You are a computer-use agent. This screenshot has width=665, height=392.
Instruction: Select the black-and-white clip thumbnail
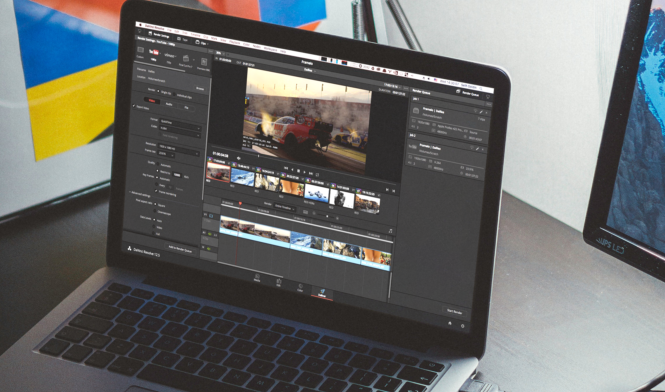click(342, 199)
